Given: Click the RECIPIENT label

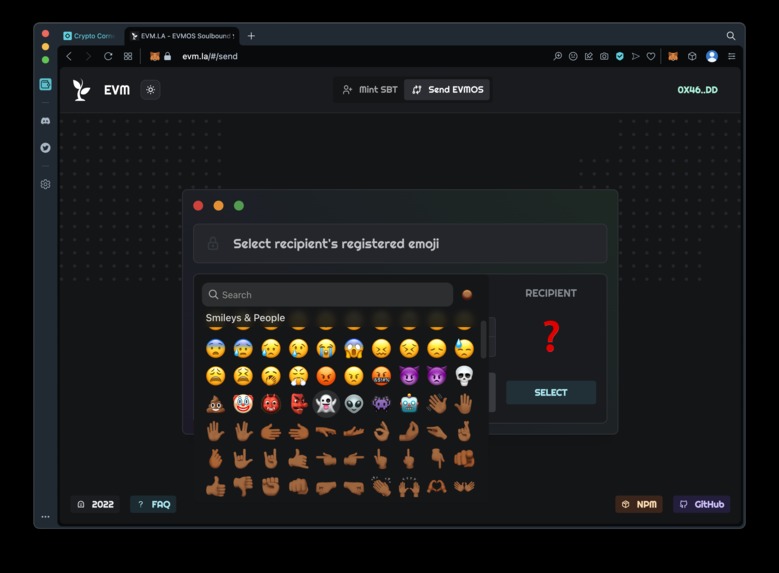Looking at the screenshot, I should coord(551,293).
